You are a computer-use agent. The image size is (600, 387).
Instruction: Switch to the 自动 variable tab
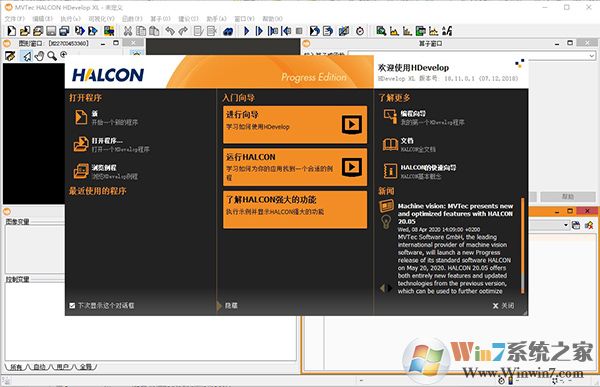coord(39,367)
